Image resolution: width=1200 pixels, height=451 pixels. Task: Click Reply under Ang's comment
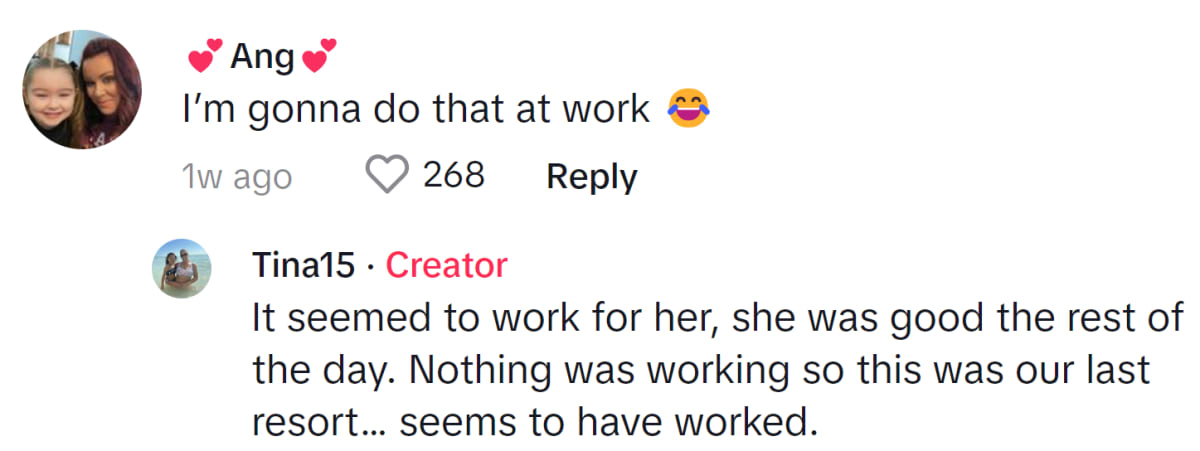point(591,177)
